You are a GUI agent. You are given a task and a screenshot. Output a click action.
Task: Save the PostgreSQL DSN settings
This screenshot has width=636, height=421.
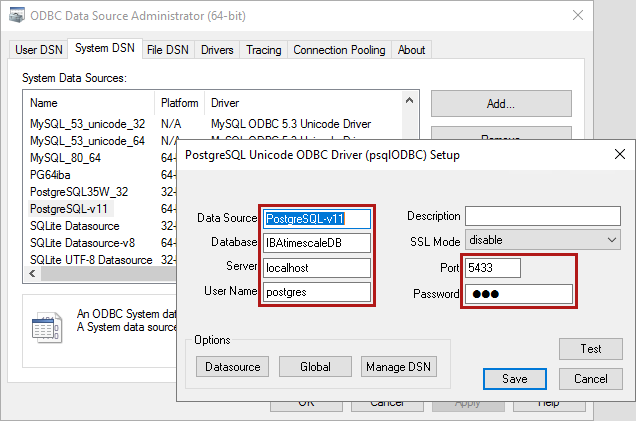click(515, 379)
